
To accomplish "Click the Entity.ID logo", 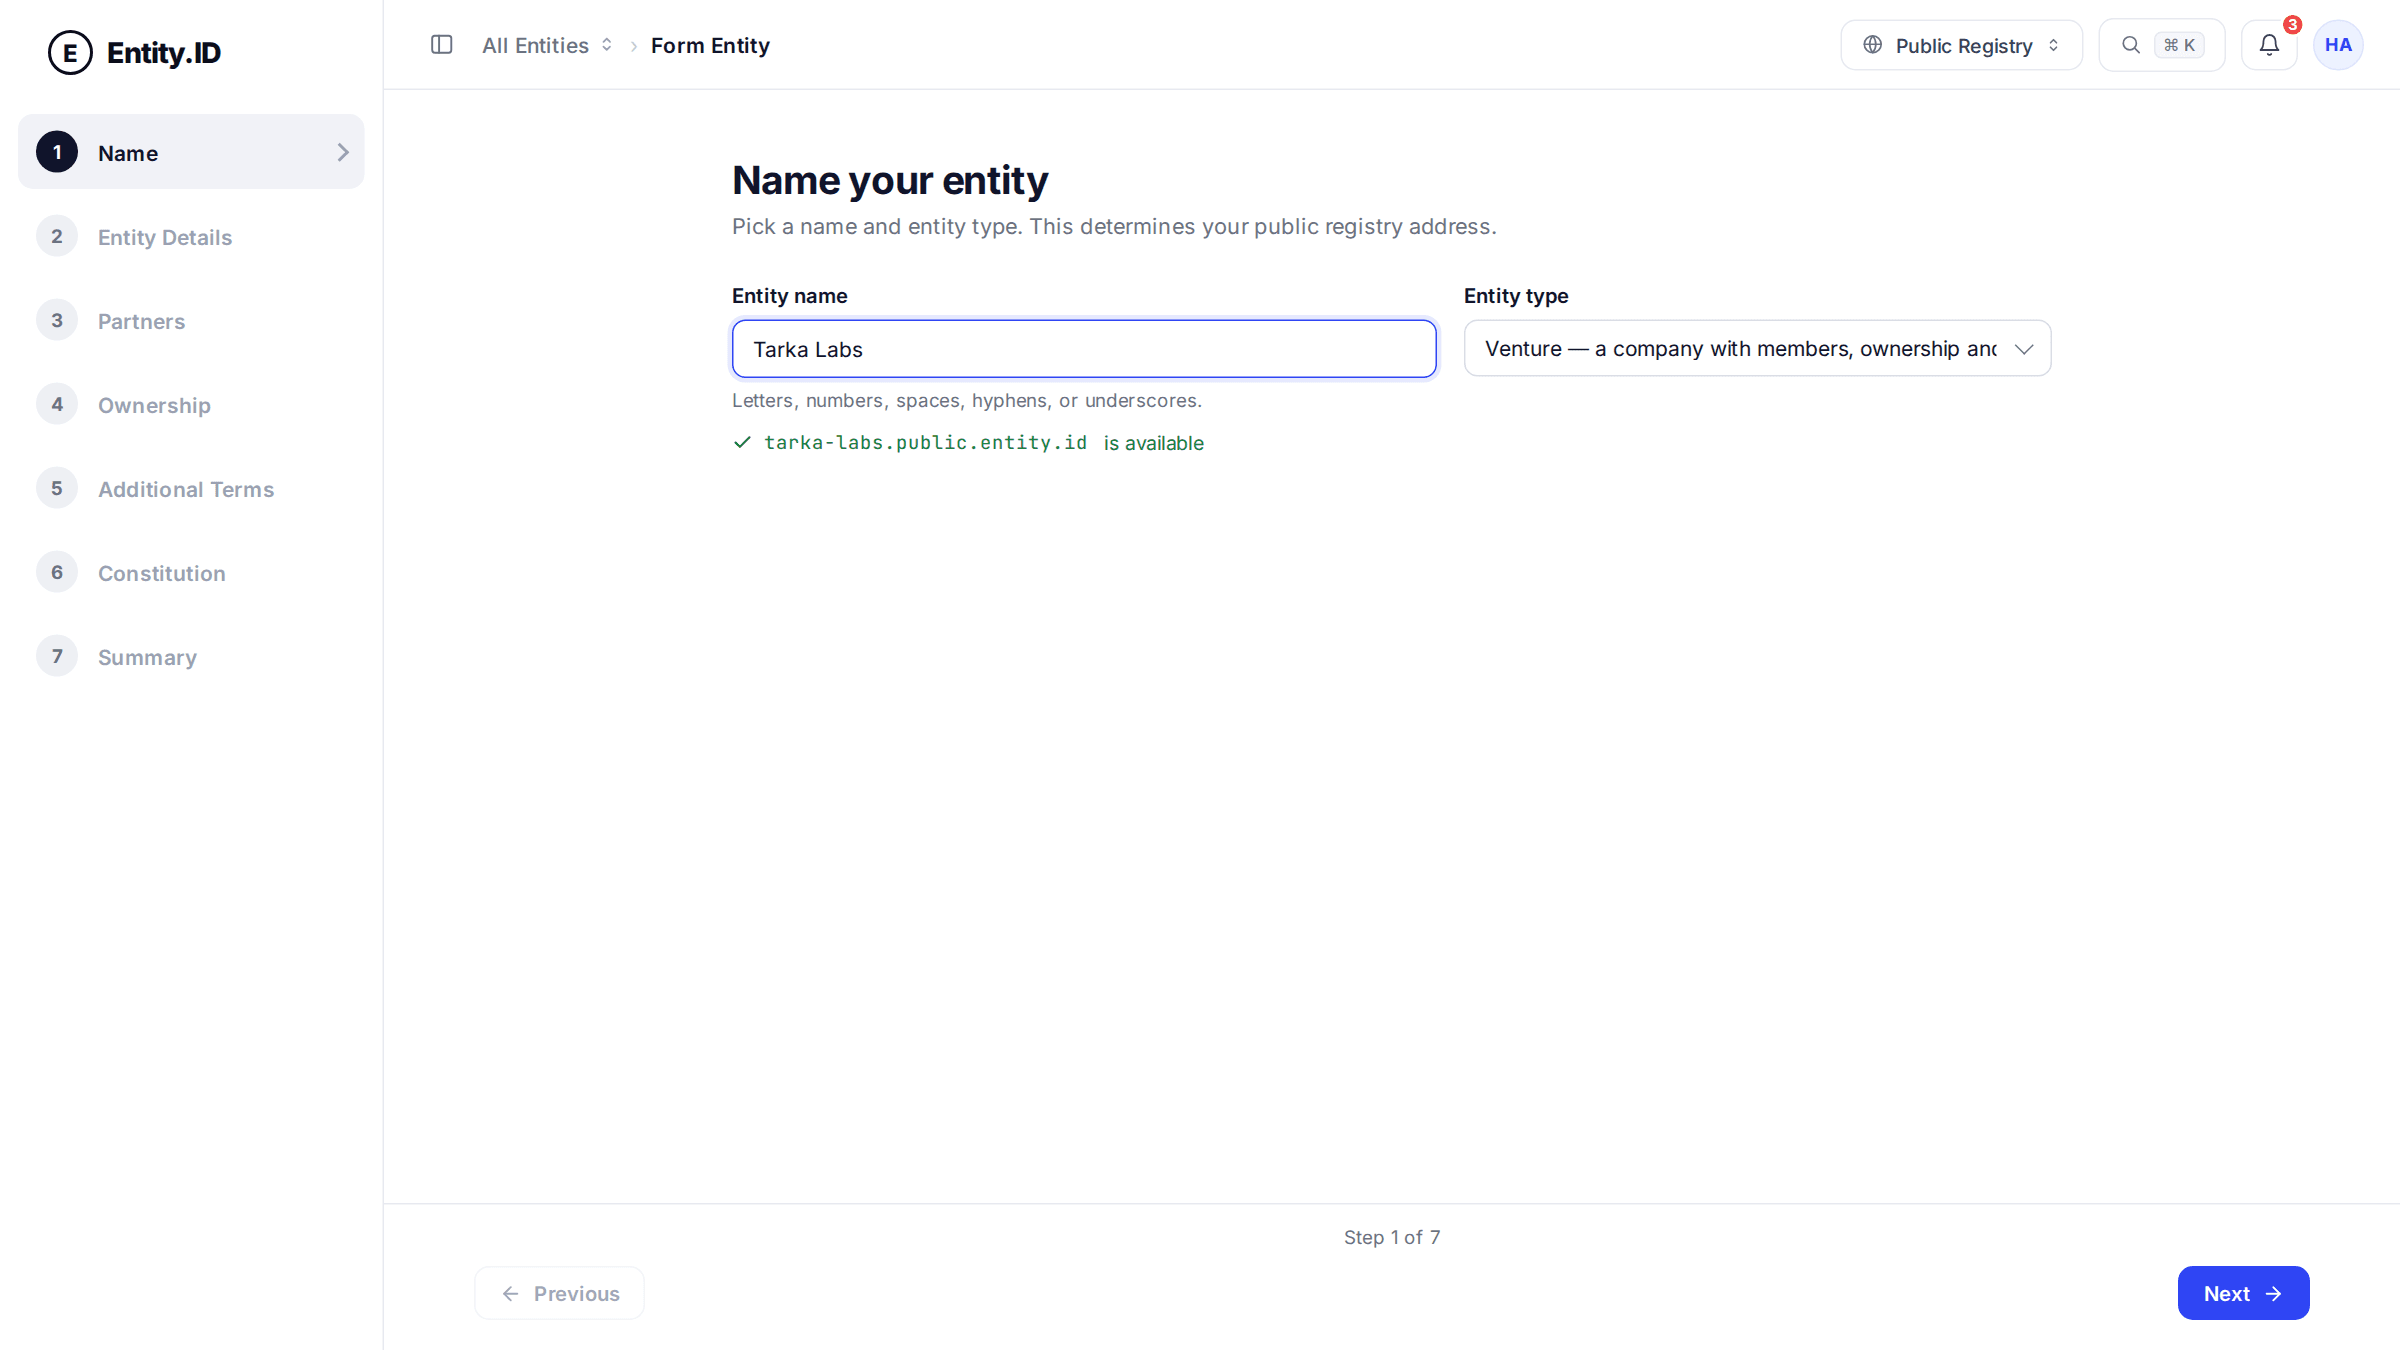I will [x=135, y=52].
